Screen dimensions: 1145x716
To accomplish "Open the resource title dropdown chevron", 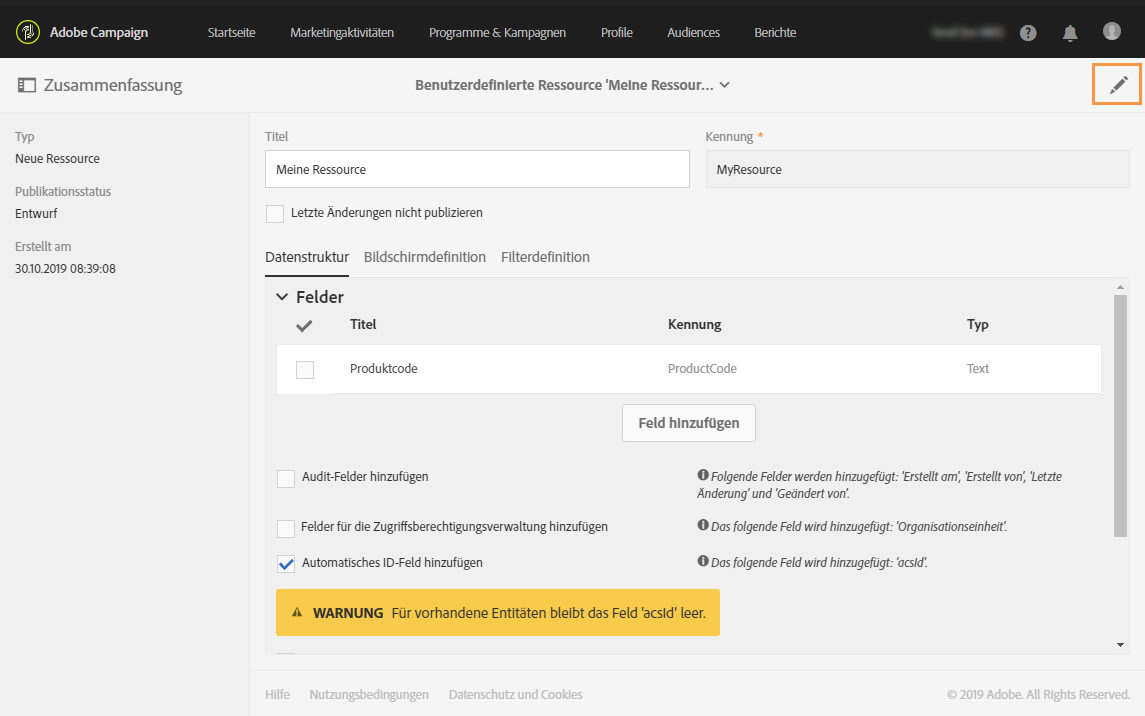I will point(725,86).
